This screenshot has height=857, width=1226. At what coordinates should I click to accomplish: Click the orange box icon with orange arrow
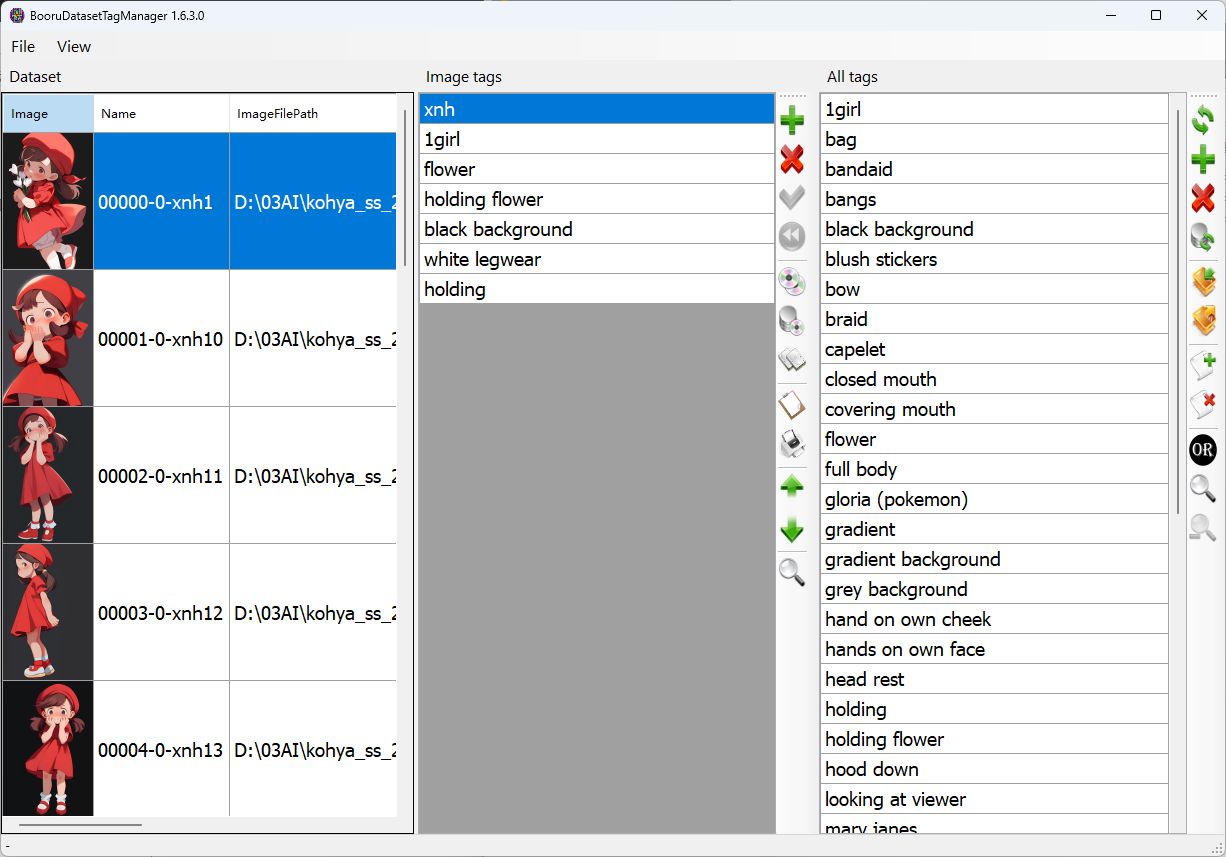pyautogui.click(x=1203, y=320)
